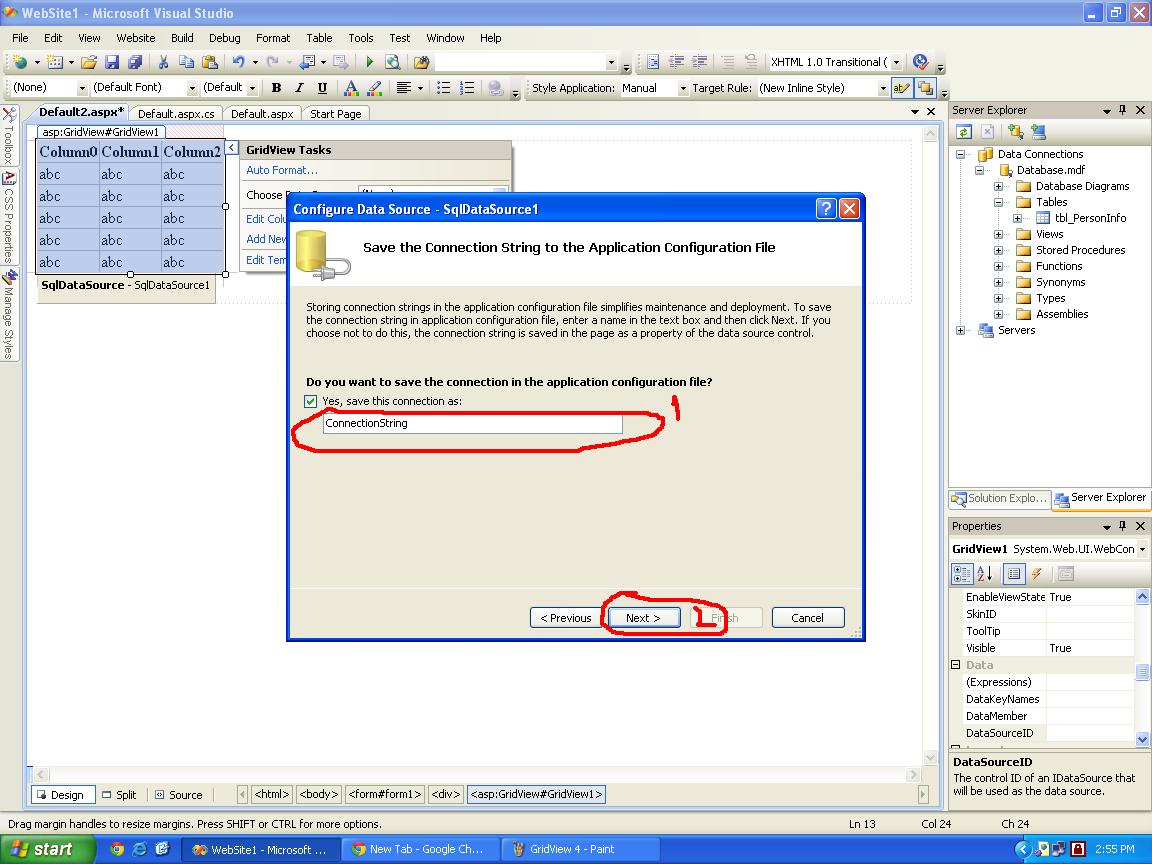1152x864 pixels.
Task: Open the Target Rule dropdown
Action: (x=882, y=88)
